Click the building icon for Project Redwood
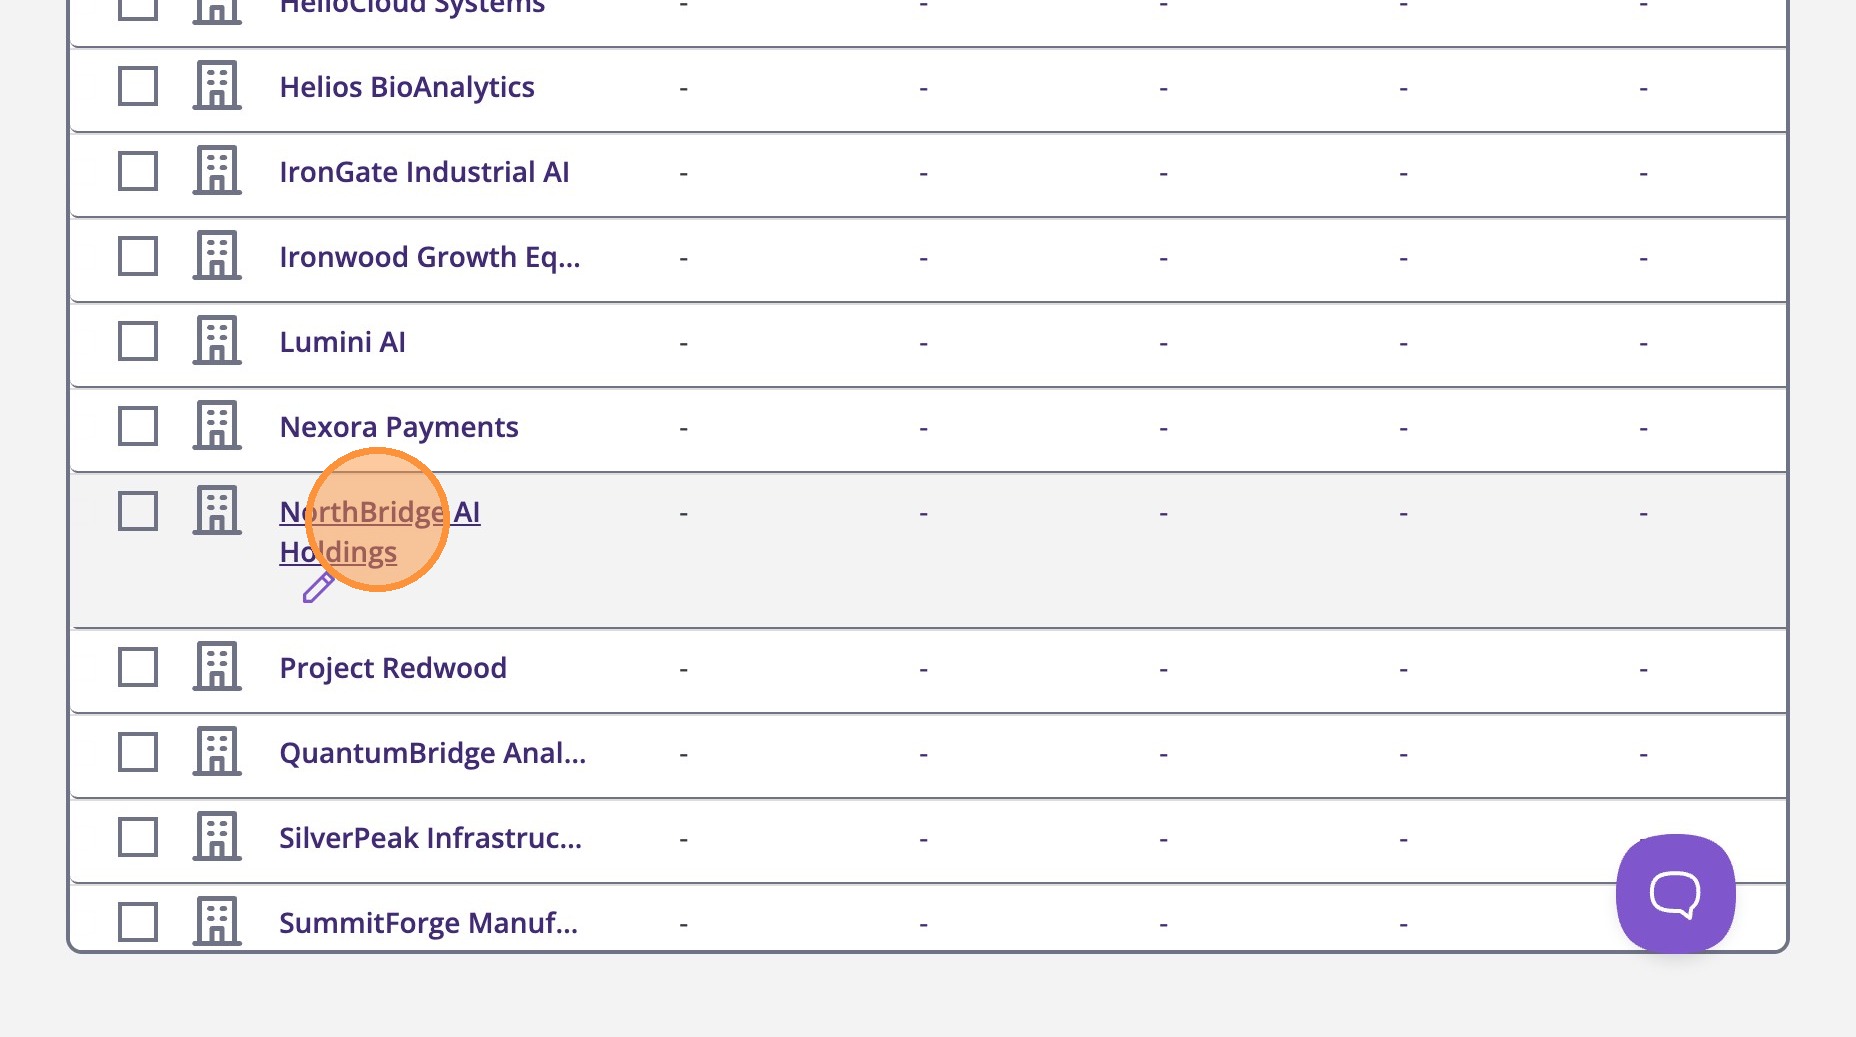 [217, 667]
